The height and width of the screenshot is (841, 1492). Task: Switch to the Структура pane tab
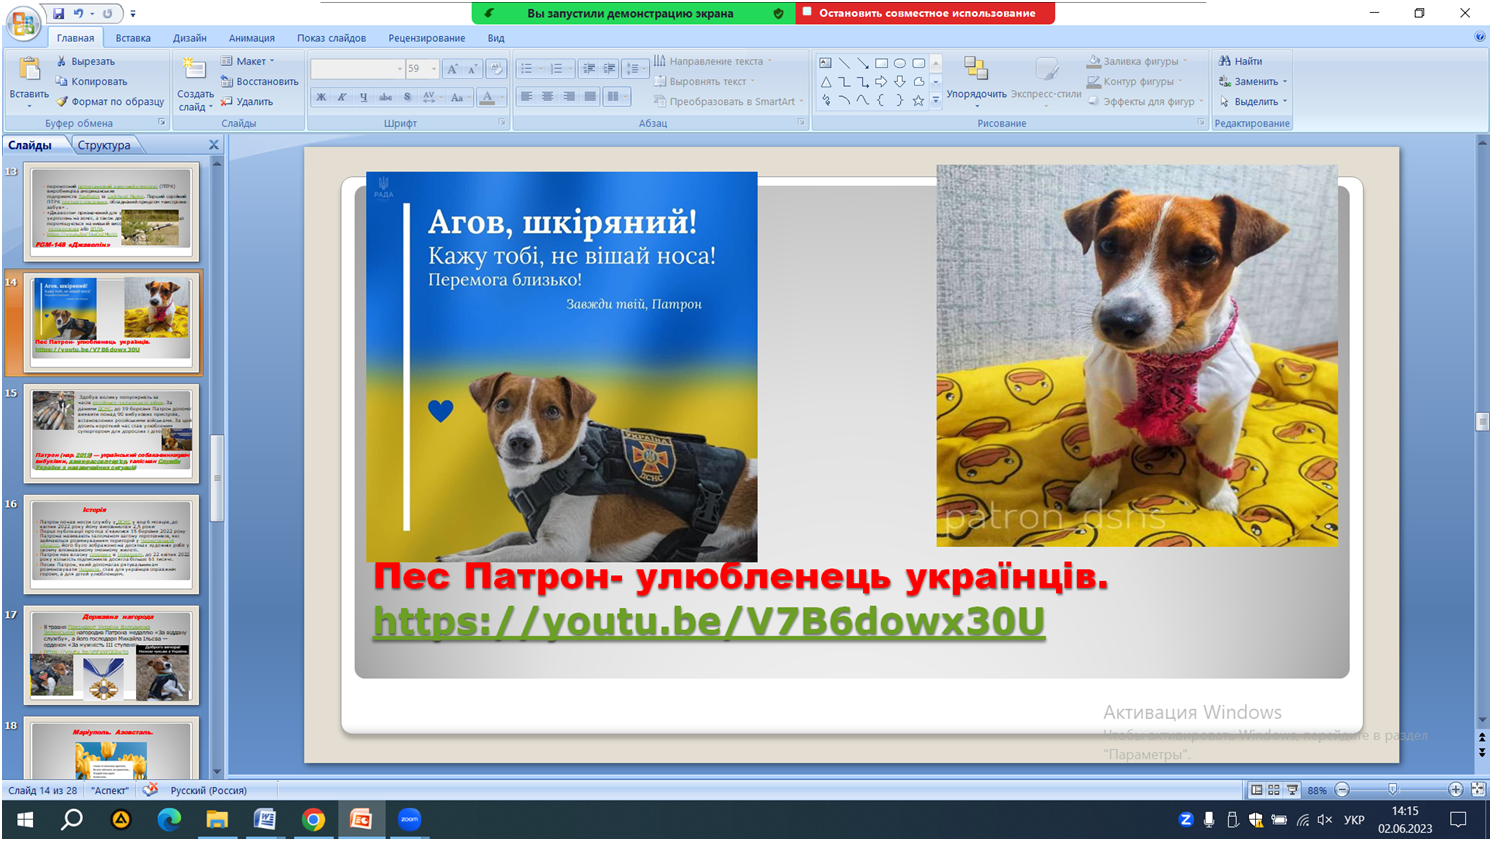104,145
